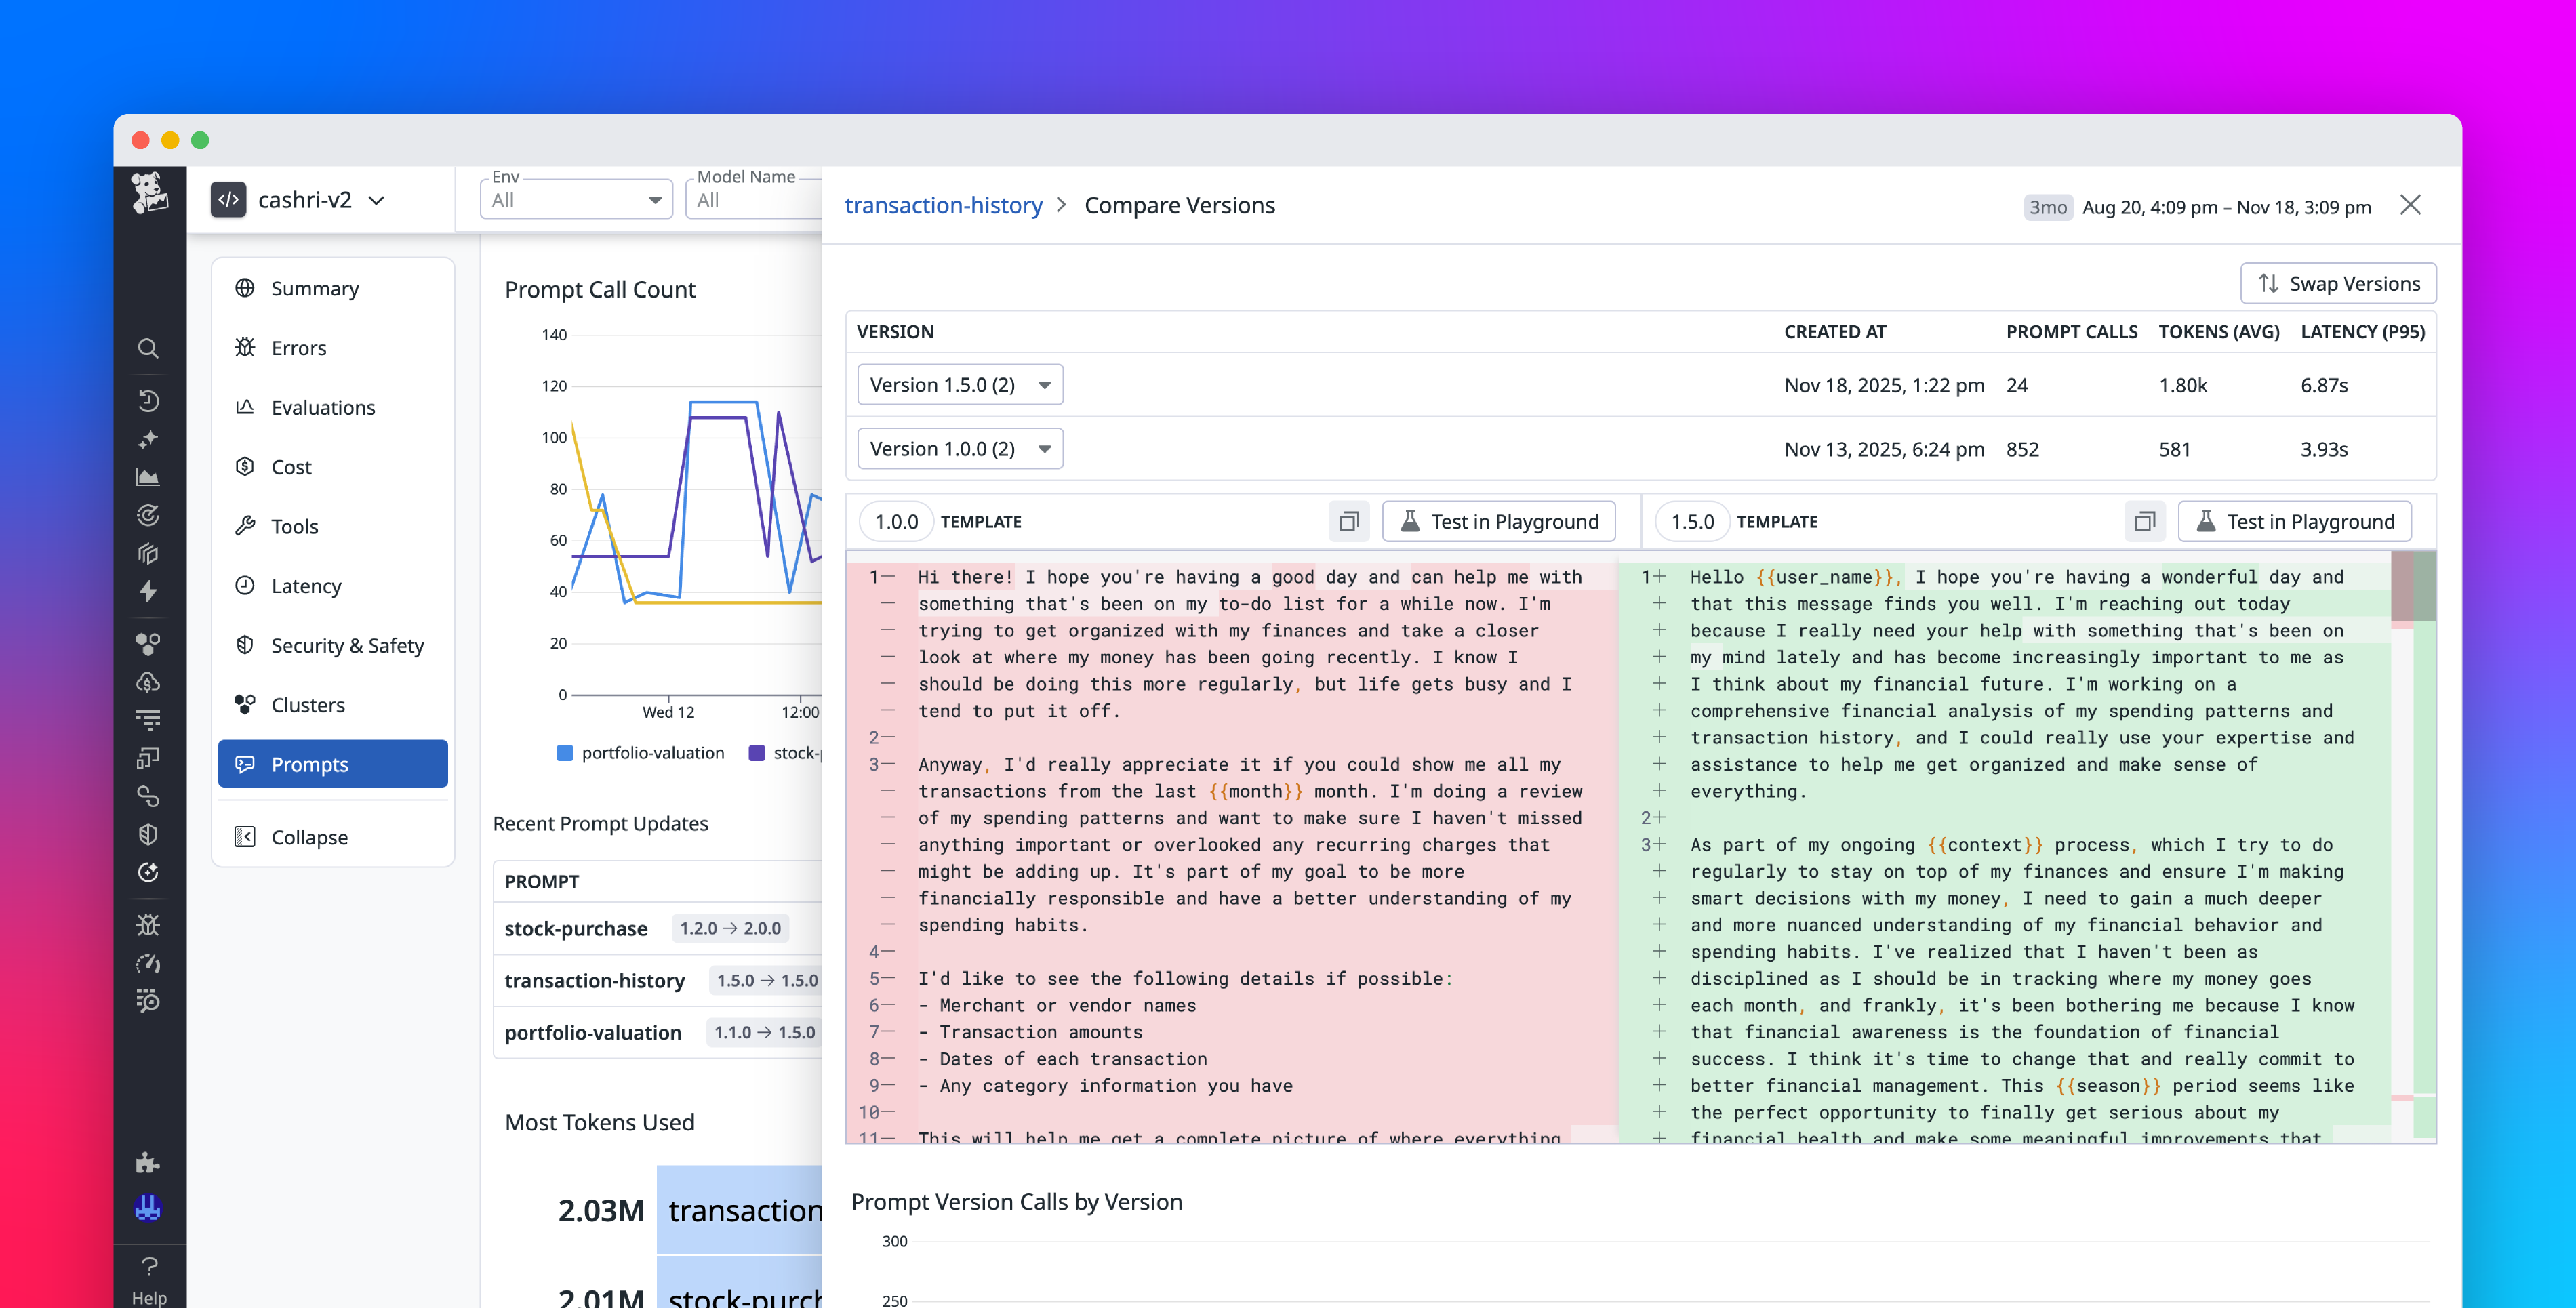Open the search panel from the sidebar magnifier icon

[149, 349]
